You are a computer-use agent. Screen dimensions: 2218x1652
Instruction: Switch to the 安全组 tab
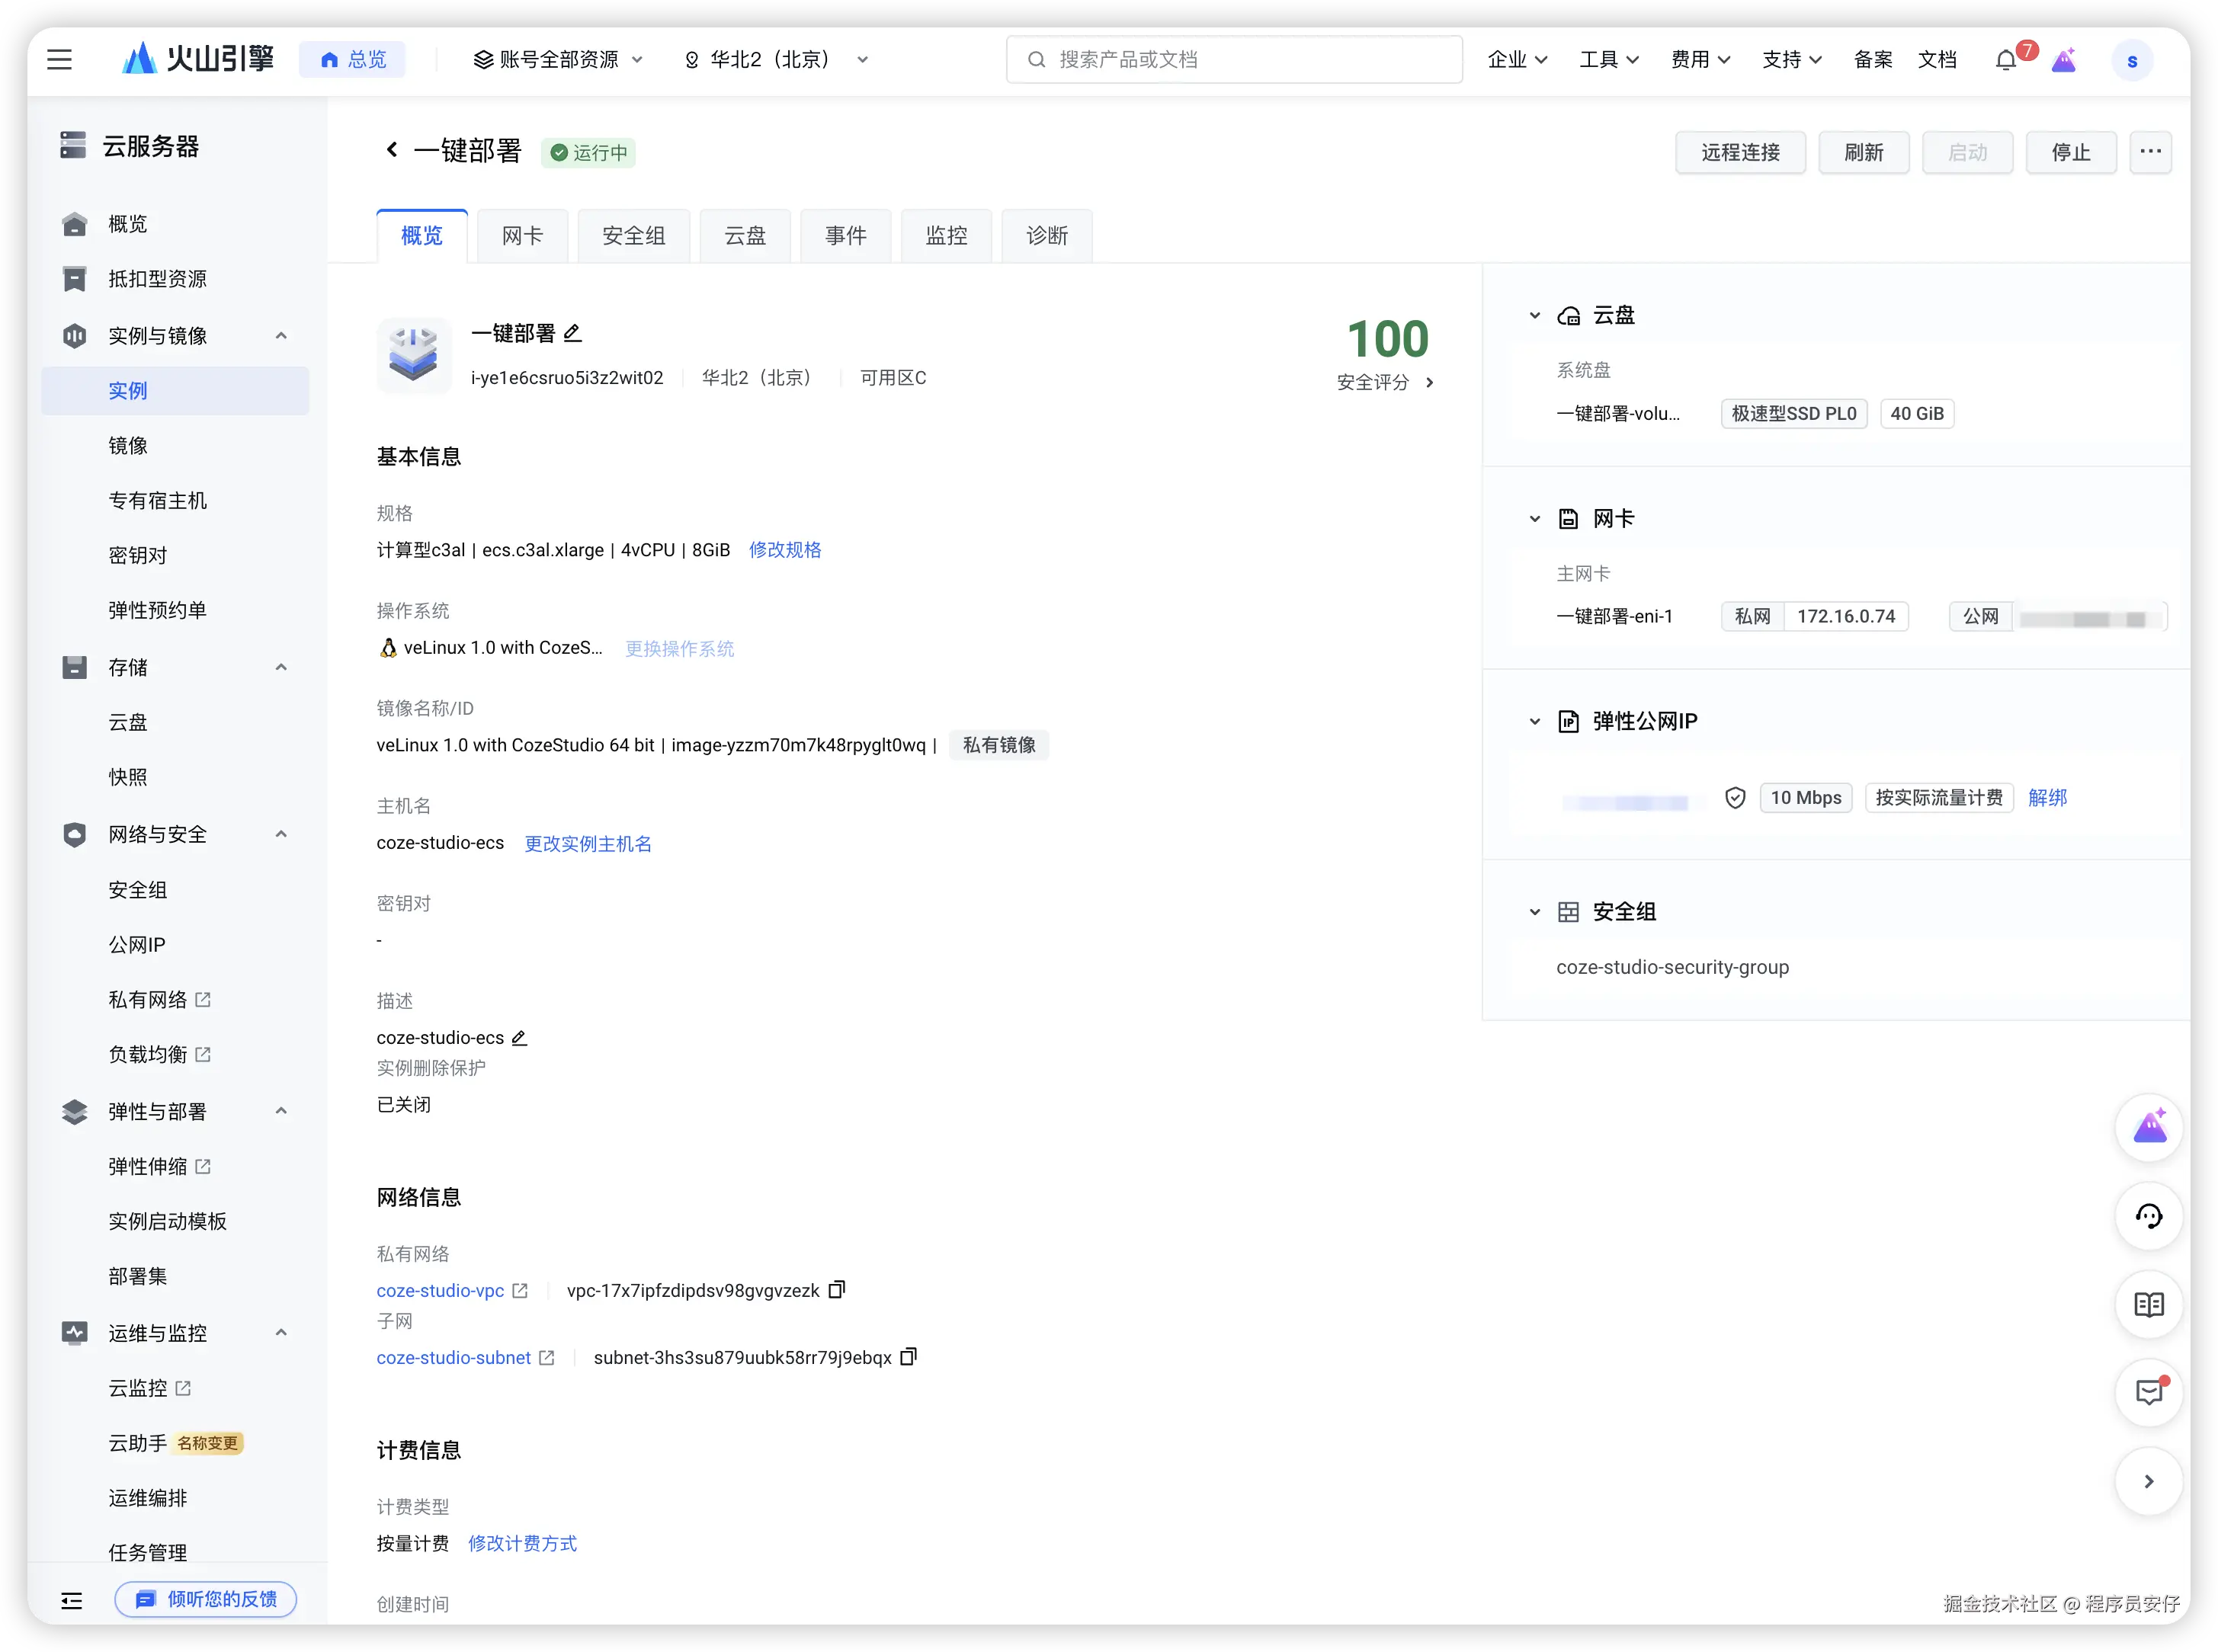pyautogui.click(x=633, y=236)
